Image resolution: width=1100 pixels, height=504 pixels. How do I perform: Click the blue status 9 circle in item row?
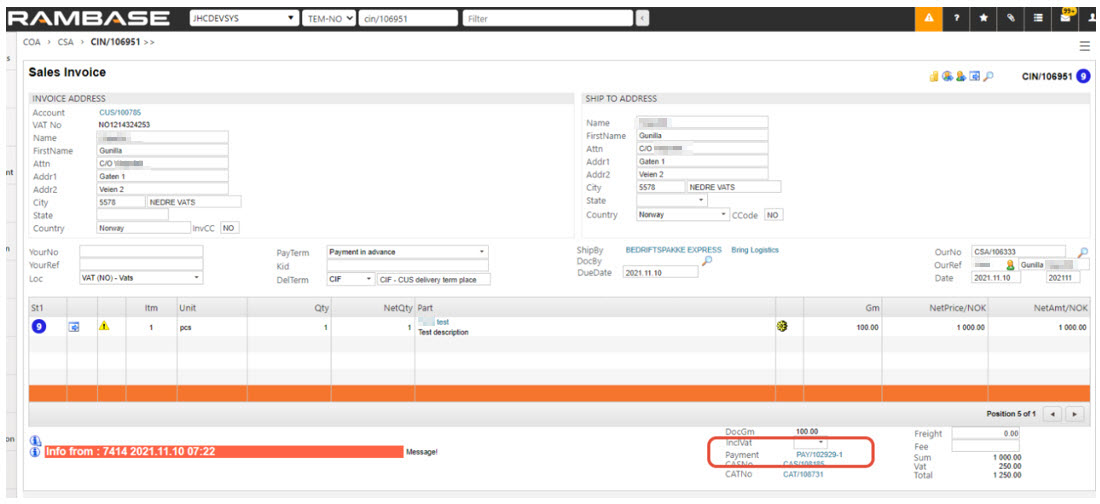pyautogui.click(x=39, y=327)
